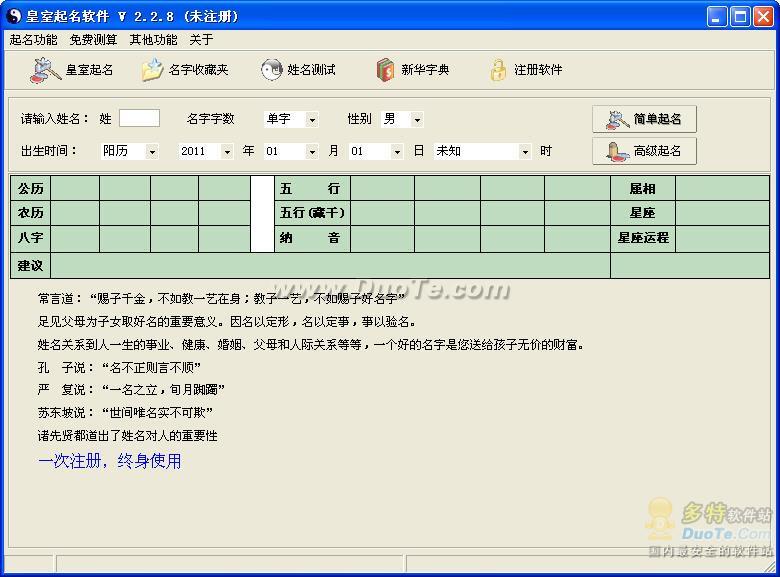Click the 五行(藏干) header cell

point(312,213)
